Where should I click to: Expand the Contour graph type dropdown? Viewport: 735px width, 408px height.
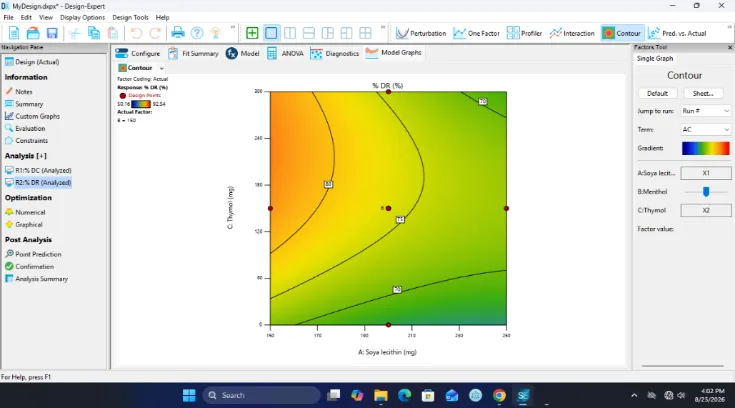point(162,68)
